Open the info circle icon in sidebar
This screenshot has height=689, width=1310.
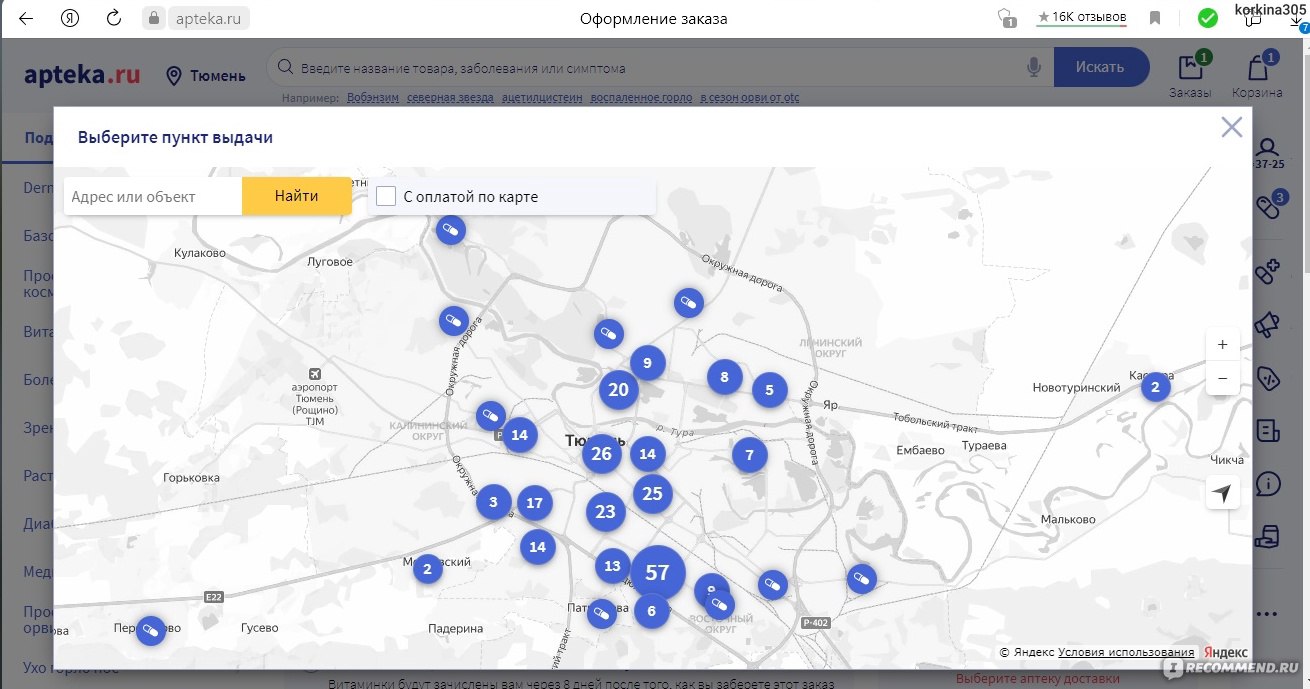click(1268, 485)
